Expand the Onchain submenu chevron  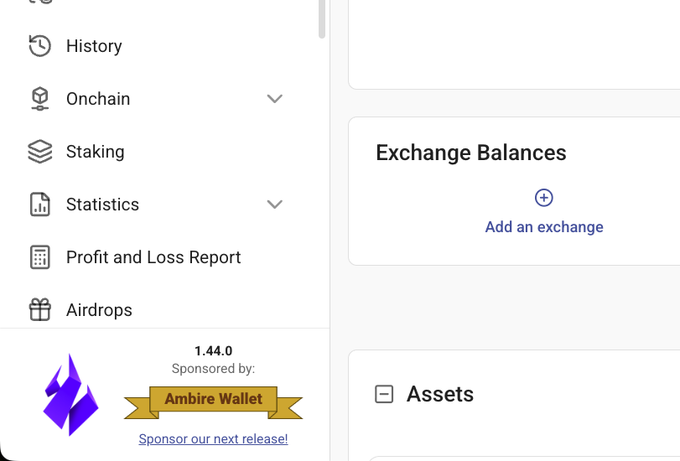tap(275, 99)
